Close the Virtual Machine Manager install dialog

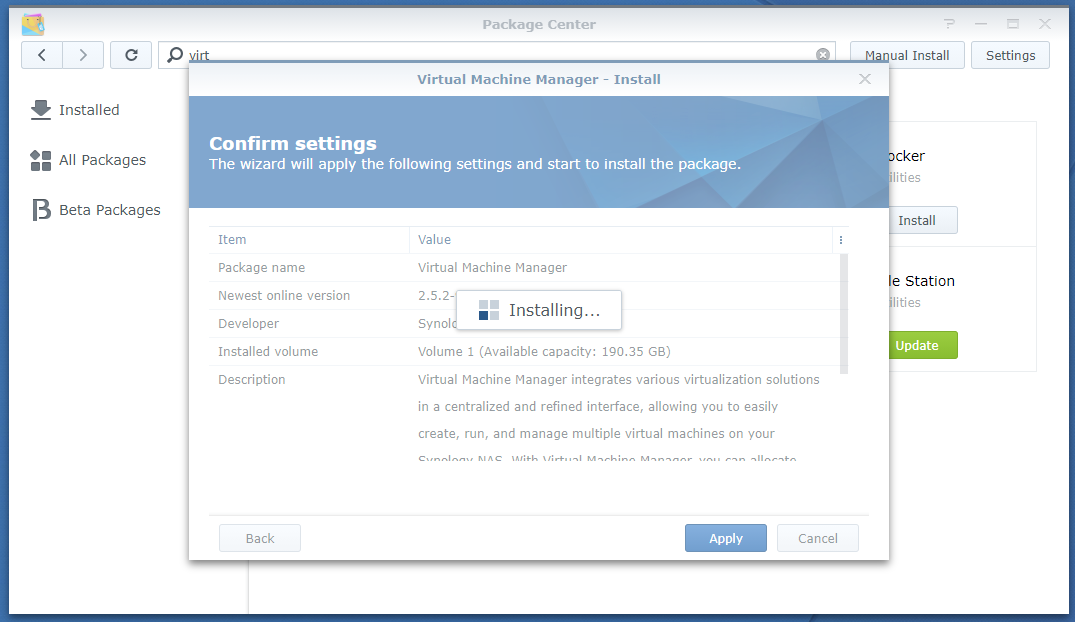coord(865,79)
